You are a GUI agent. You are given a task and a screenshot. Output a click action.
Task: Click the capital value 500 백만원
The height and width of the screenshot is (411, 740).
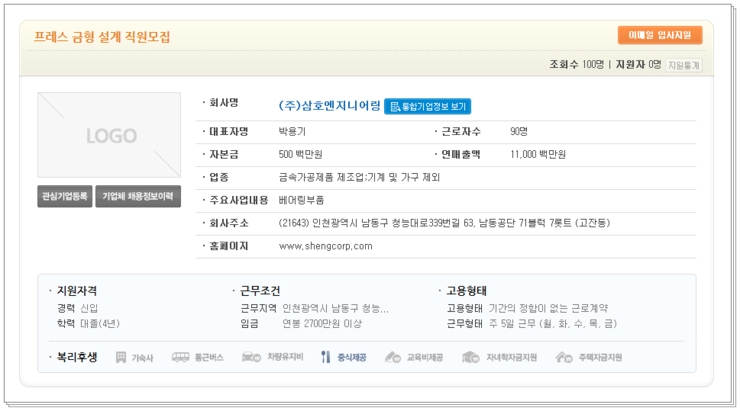[300, 154]
